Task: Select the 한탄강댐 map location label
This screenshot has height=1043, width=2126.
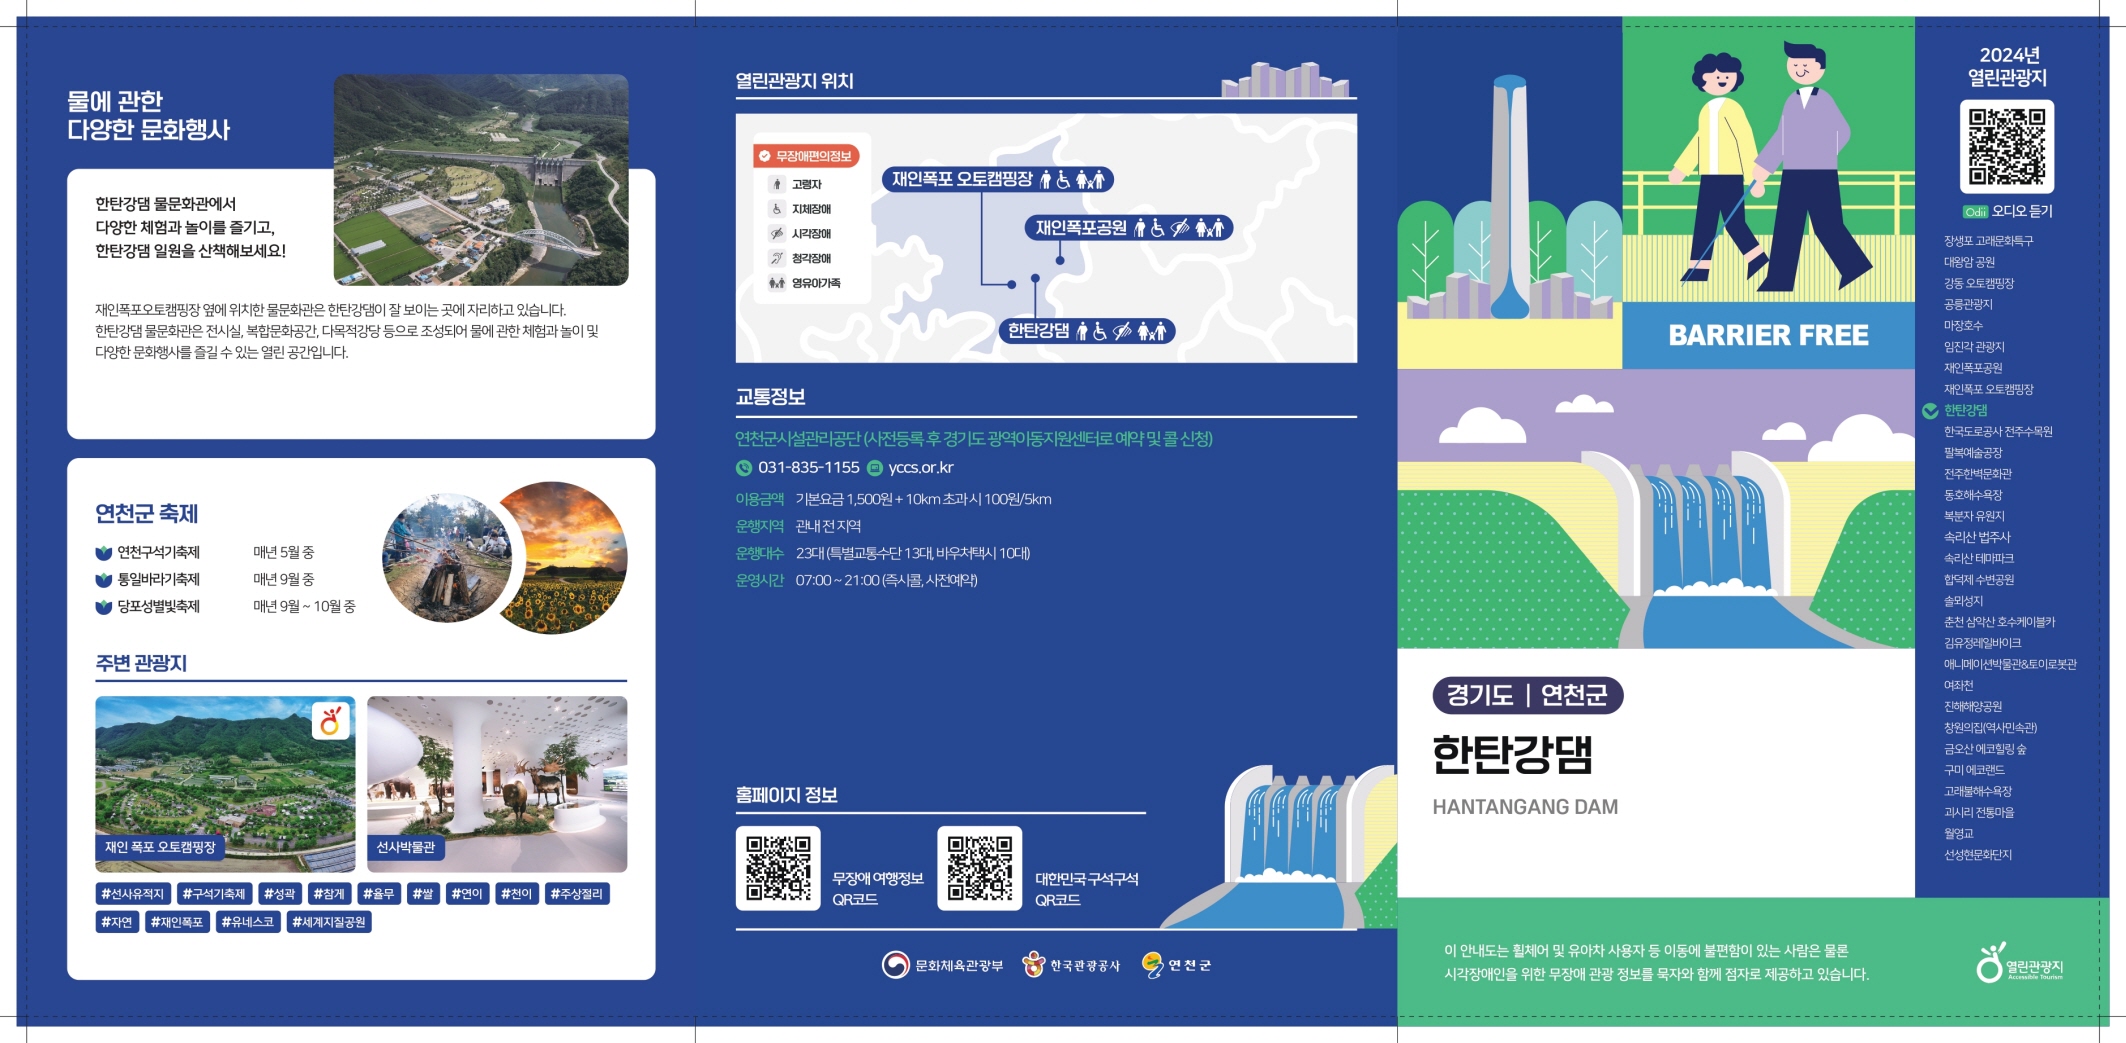Action: [1086, 331]
